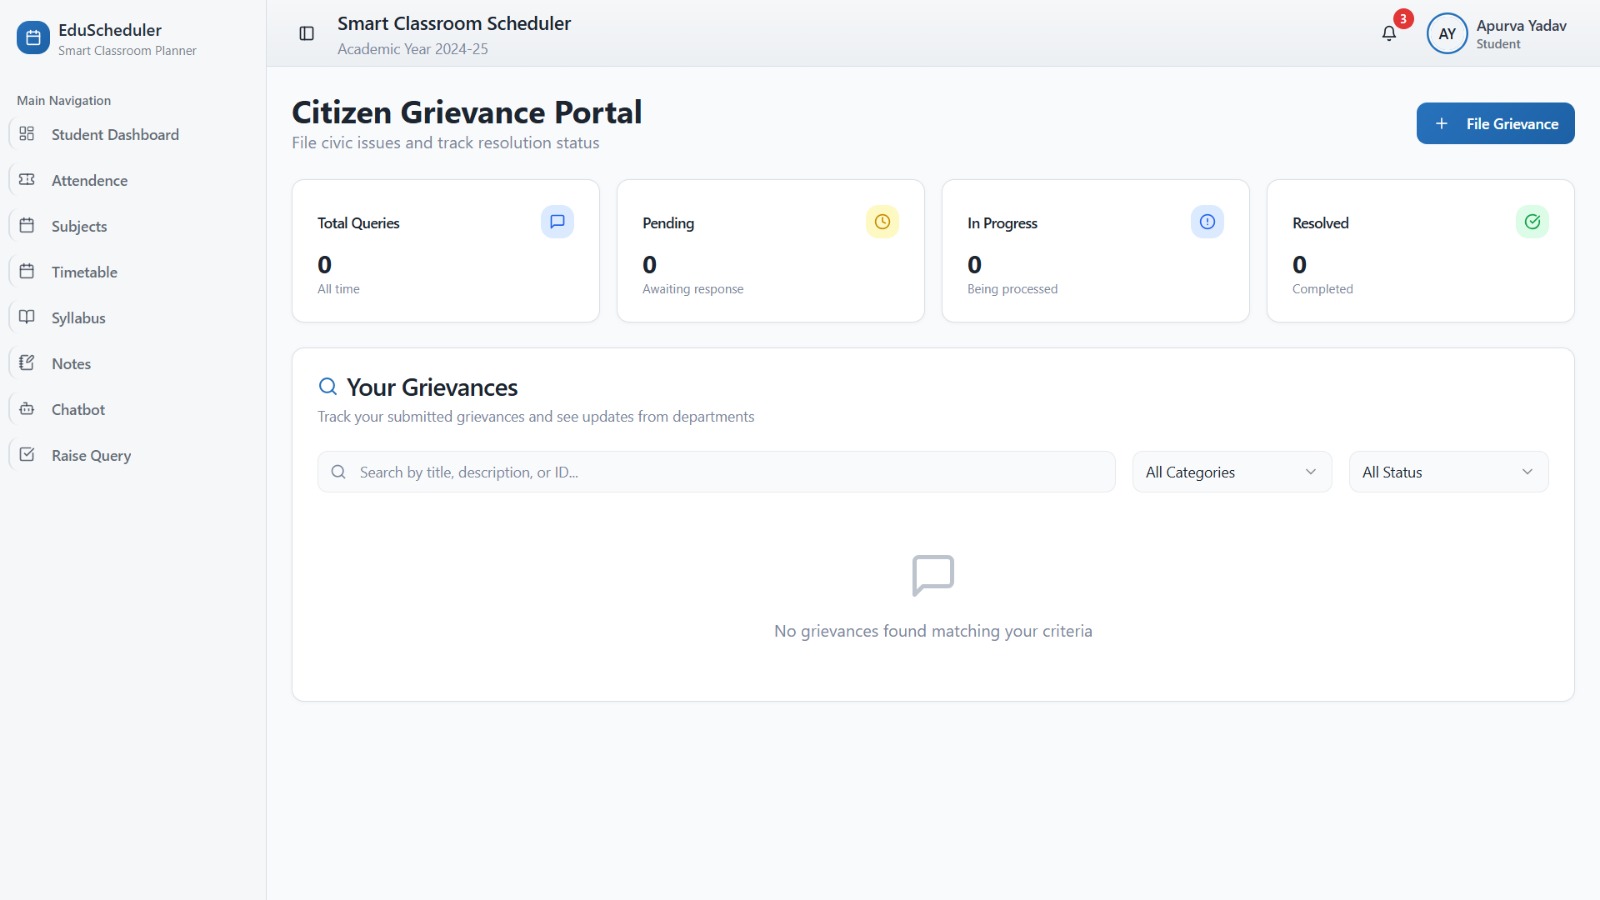
Task: Click the empty-state speech bubble icon
Action: [x=933, y=576]
